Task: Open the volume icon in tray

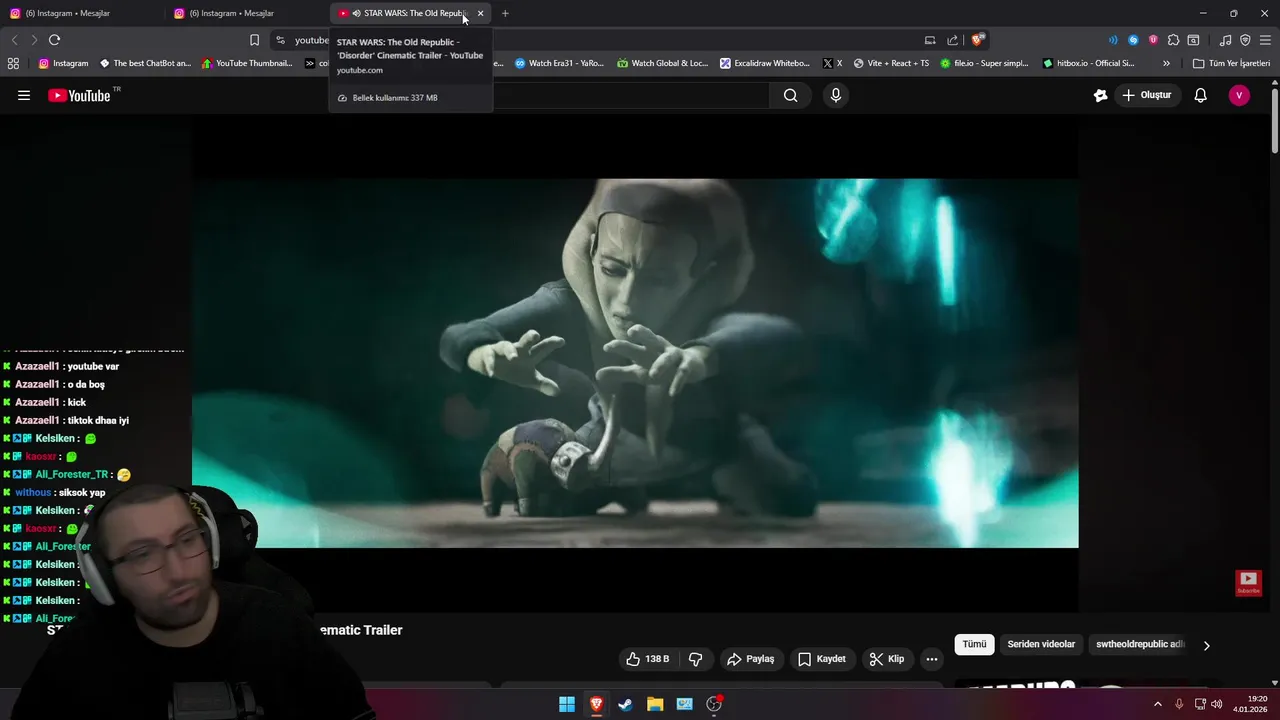Action: tap(1217, 704)
